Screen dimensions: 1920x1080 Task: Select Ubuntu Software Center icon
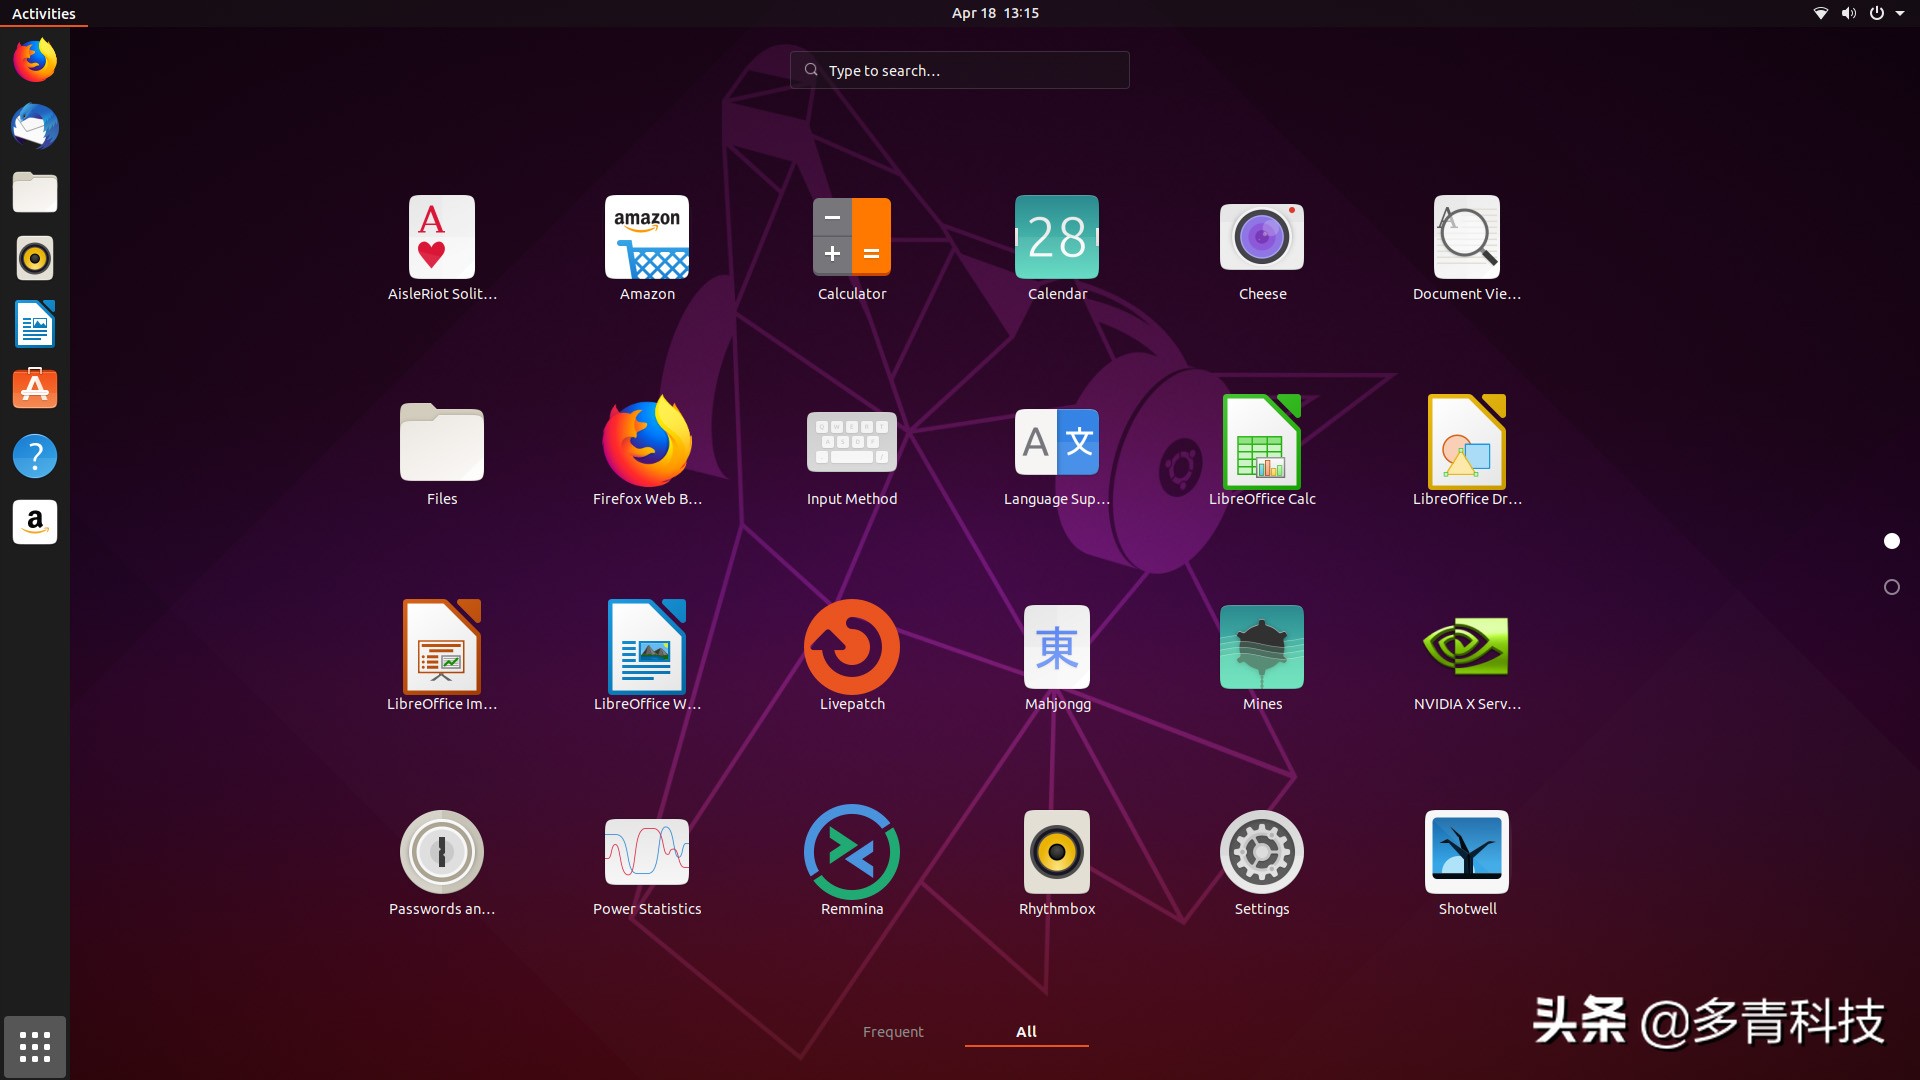click(x=36, y=389)
